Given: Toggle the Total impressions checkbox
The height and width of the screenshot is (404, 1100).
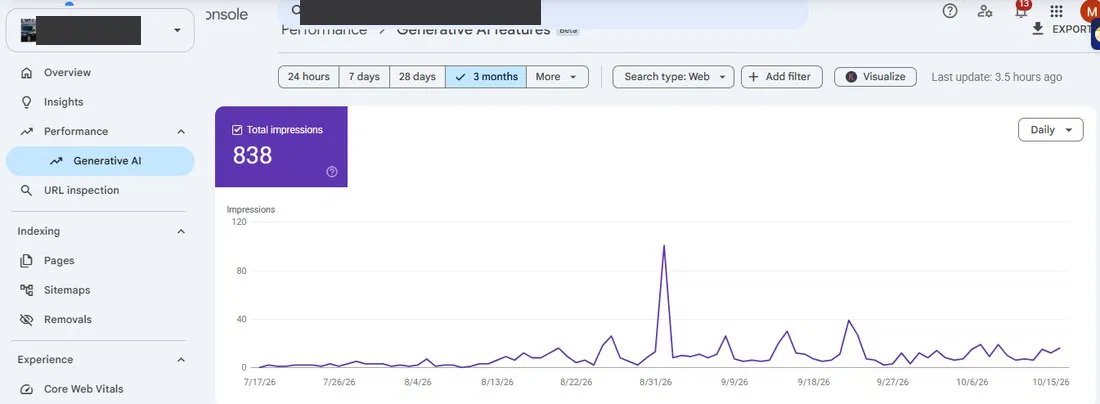Looking at the screenshot, I should [237, 130].
